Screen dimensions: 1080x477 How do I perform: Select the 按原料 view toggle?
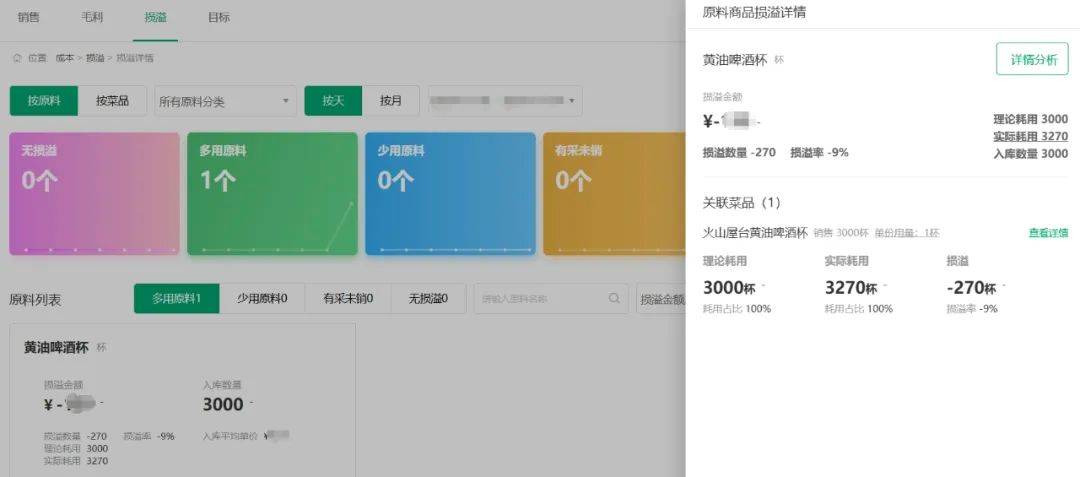(x=44, y=101)
